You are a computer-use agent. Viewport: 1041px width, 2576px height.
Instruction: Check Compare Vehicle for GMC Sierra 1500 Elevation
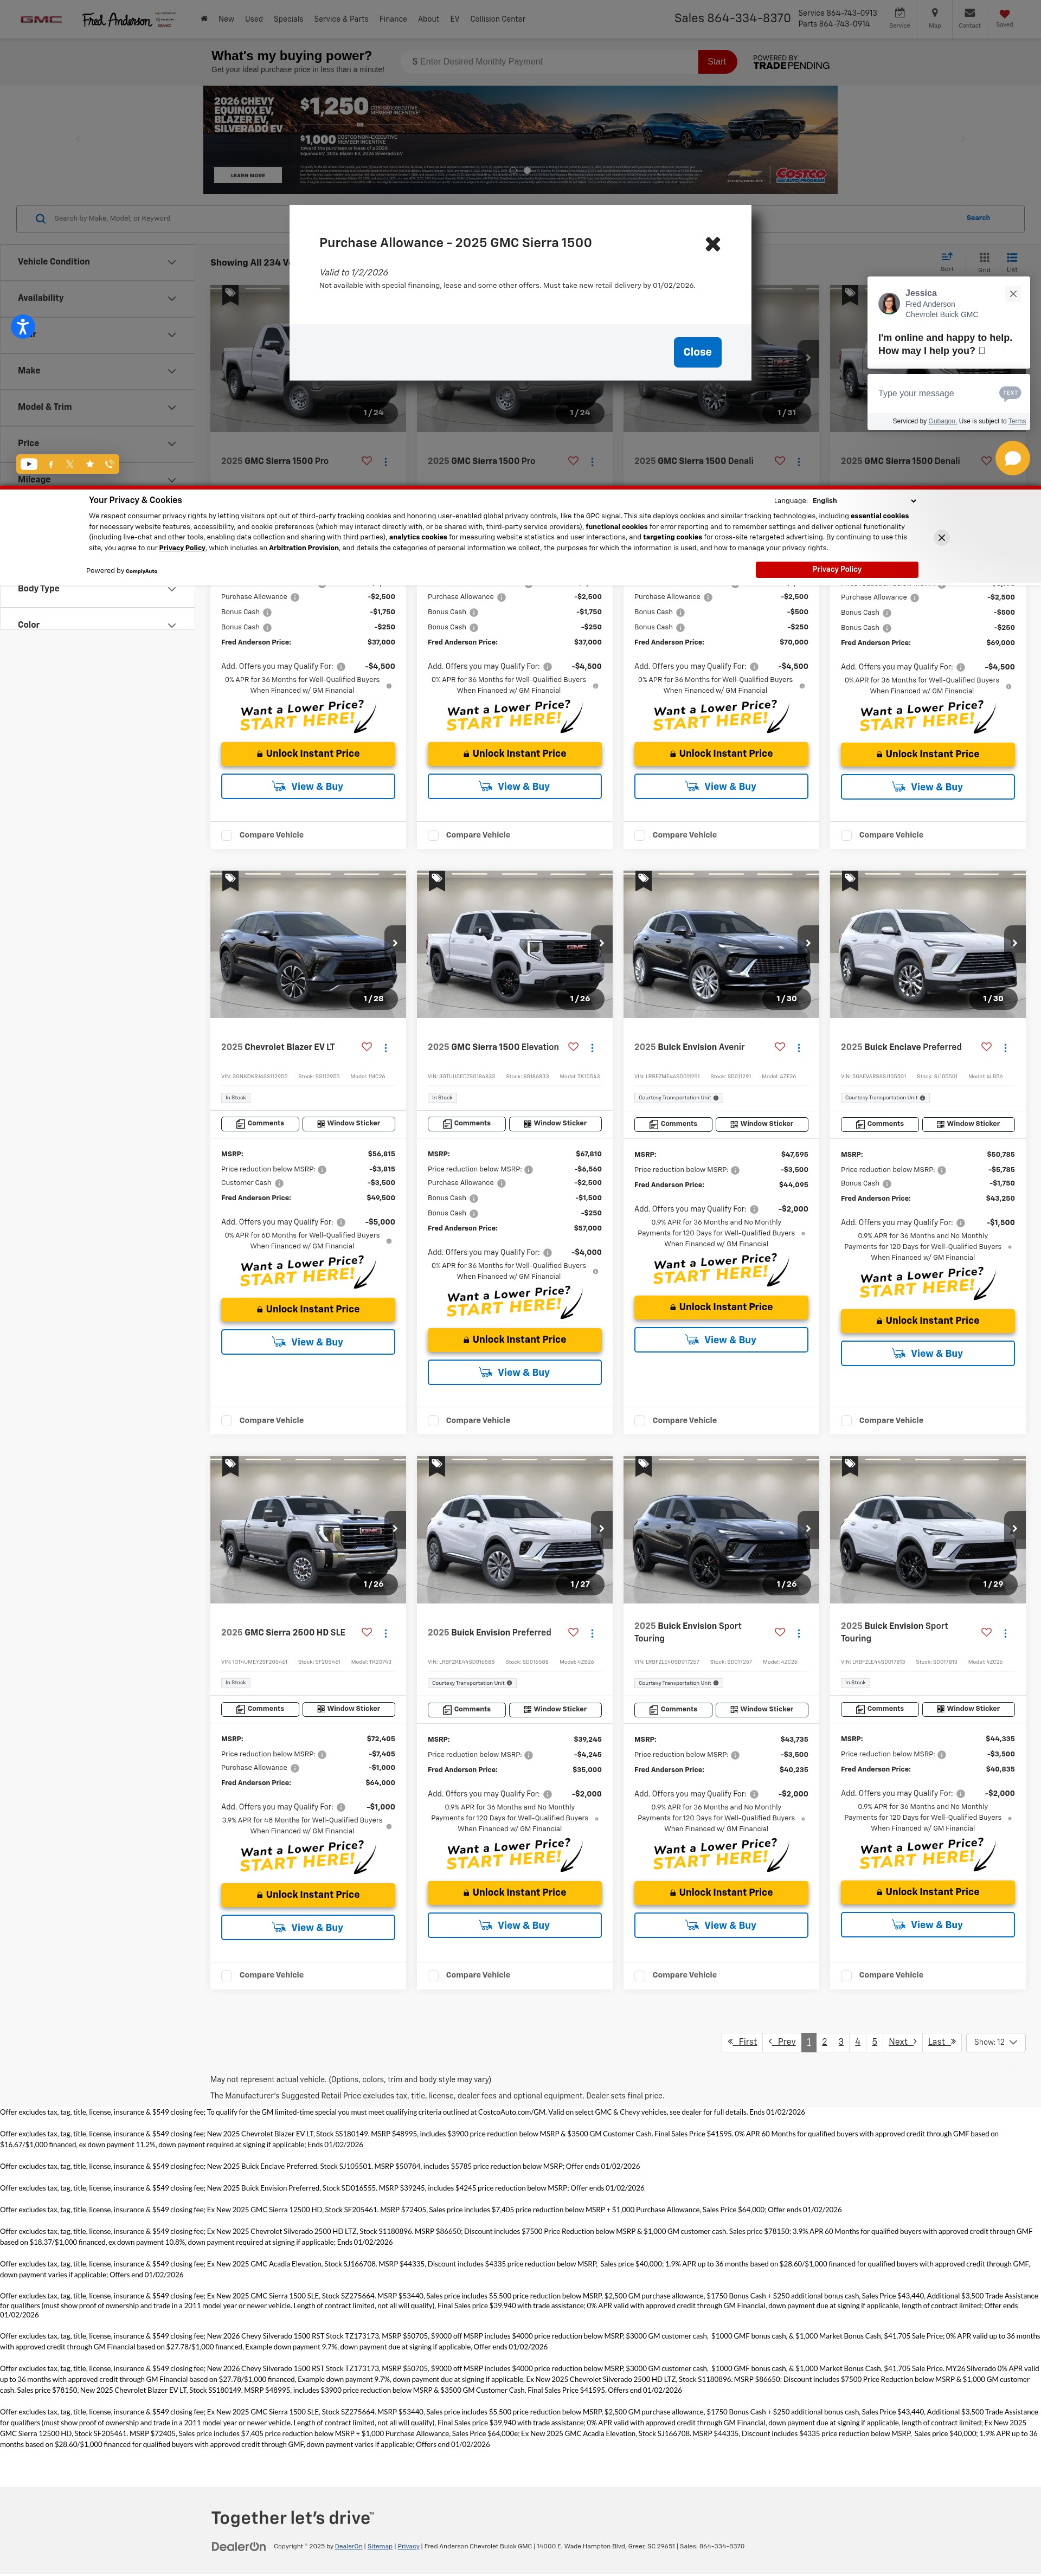point(433,1420)
